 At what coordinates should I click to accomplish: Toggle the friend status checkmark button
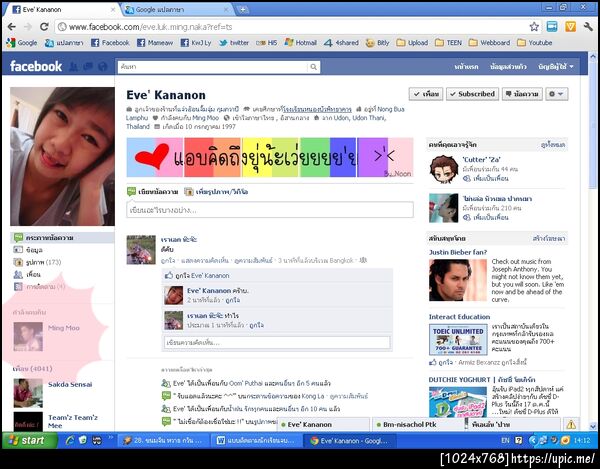426,94
